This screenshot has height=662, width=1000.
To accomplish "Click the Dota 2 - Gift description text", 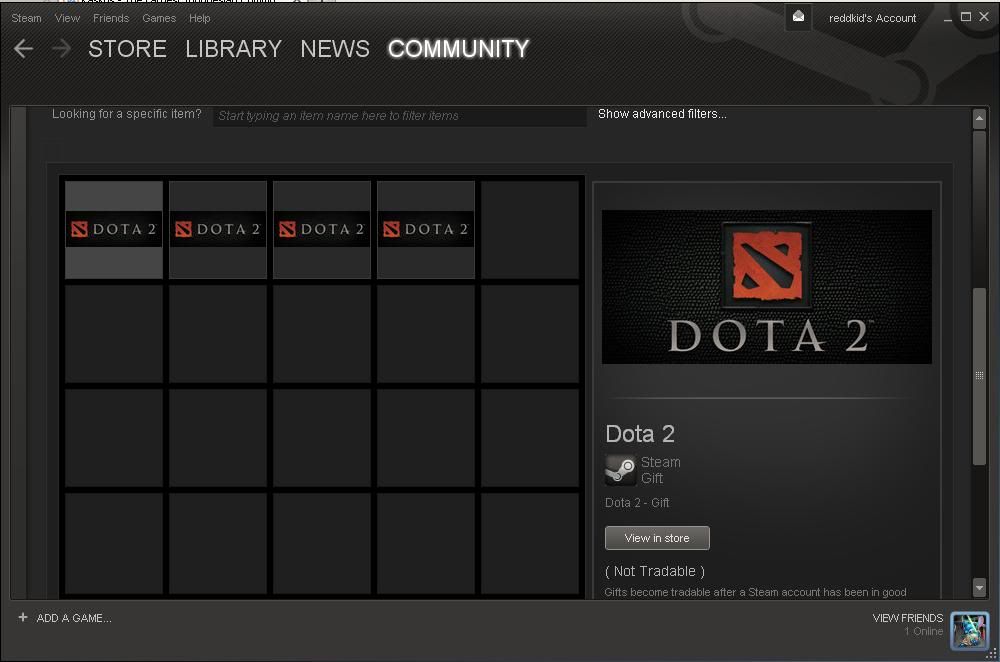I will (636, 503).
